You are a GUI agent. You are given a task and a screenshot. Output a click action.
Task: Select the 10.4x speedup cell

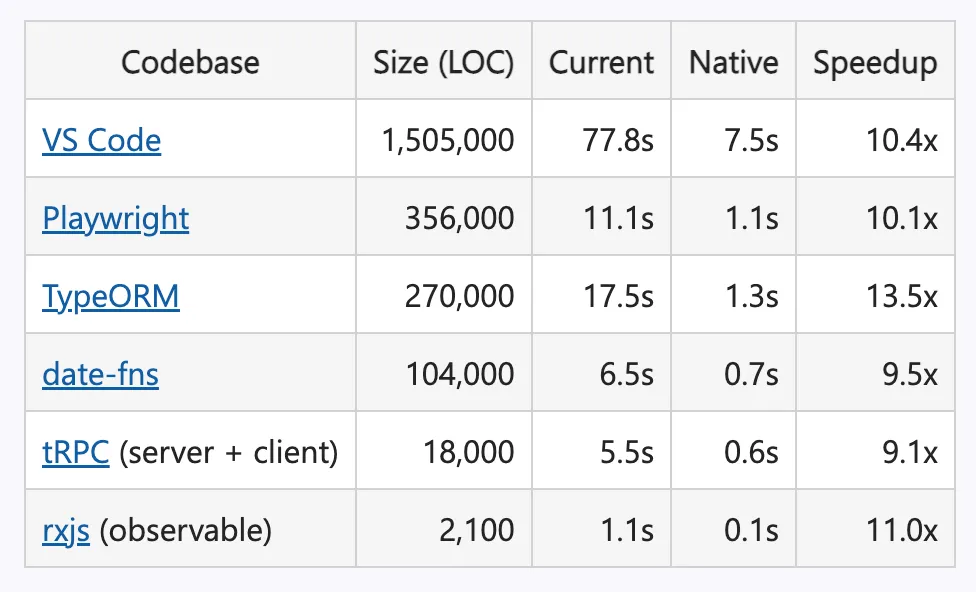[875, 139]
